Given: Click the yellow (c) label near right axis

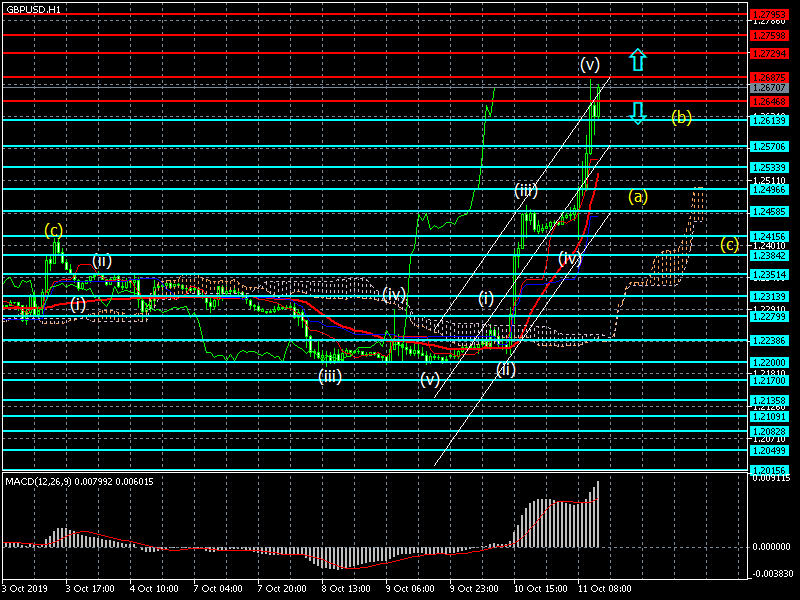Looking at the screenshot, I should pyautogui.click(x=729, y=243).
